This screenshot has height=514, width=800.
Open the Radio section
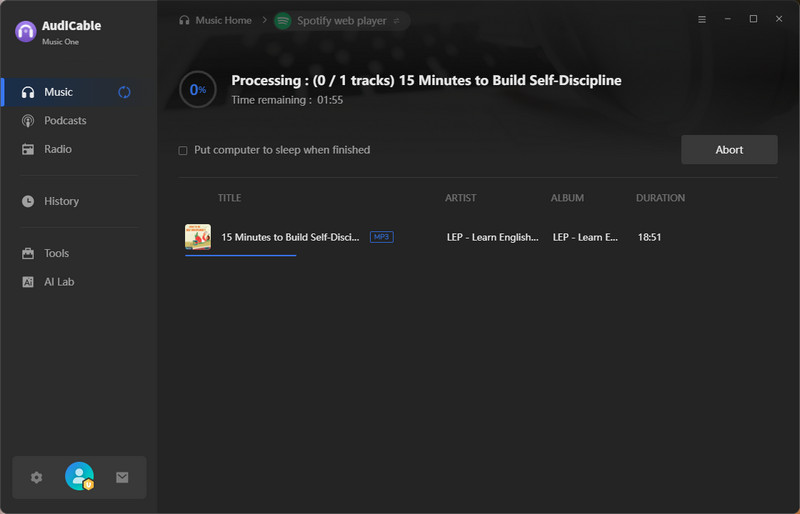pyautogui.click(x=79, y=149)
